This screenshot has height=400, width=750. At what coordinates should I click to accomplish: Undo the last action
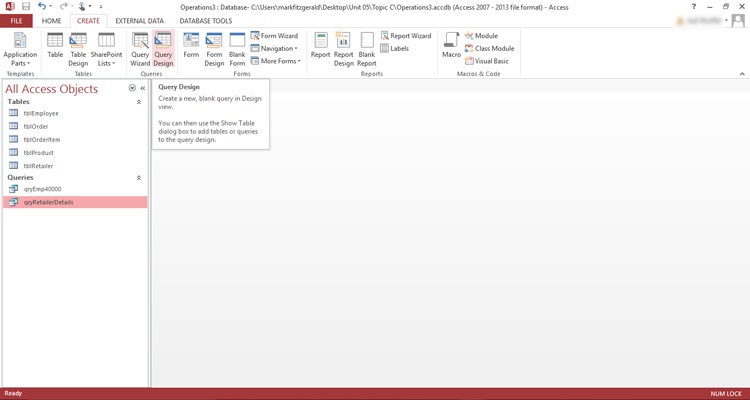coord(42,7)
